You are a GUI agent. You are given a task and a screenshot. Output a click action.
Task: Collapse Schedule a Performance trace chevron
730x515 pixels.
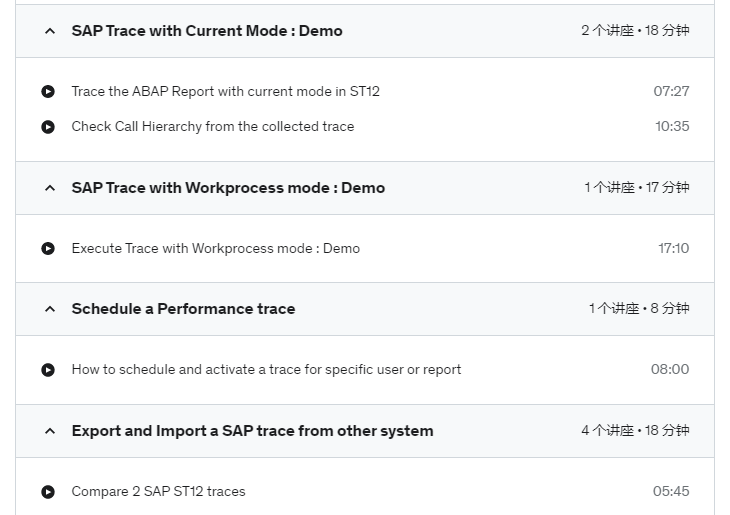click(50, 309)
